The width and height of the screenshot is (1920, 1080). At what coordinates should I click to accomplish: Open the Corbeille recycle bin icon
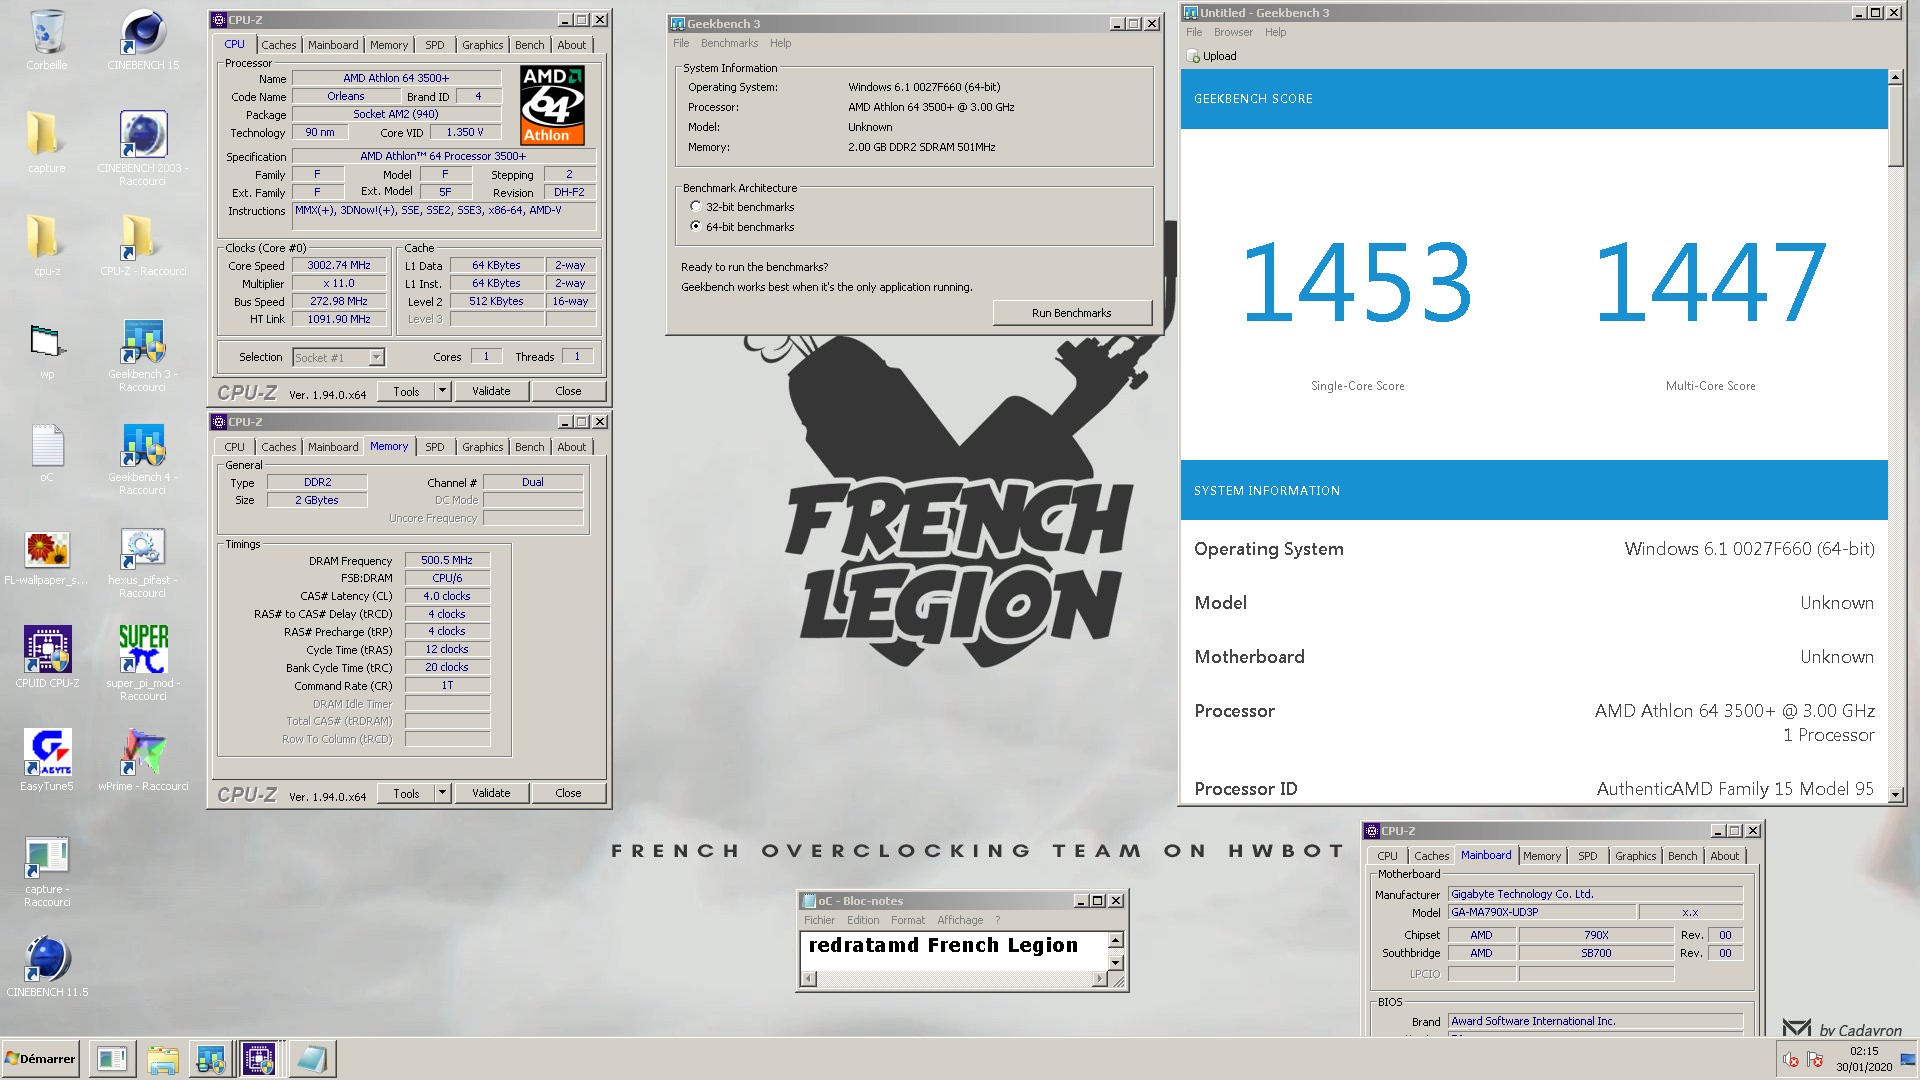[47, 32]
